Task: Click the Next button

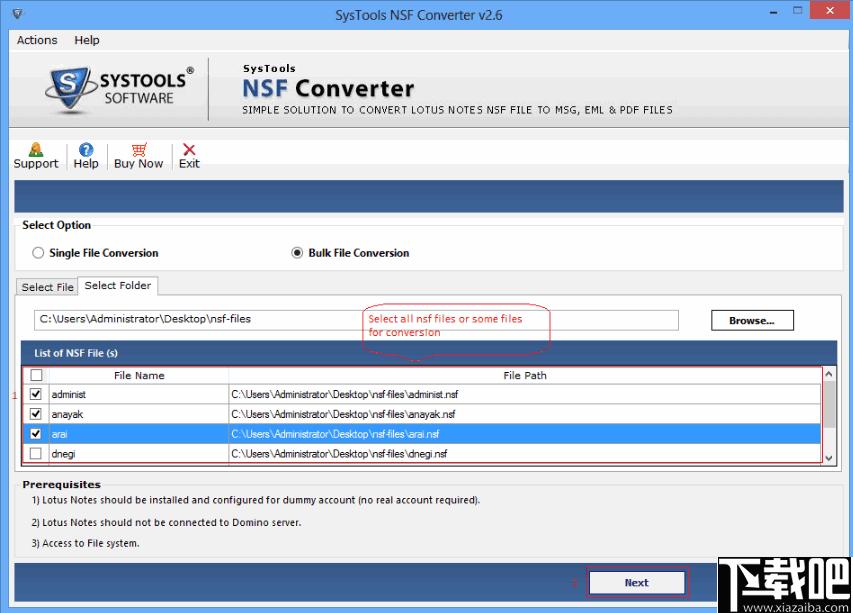Action: 637,583
